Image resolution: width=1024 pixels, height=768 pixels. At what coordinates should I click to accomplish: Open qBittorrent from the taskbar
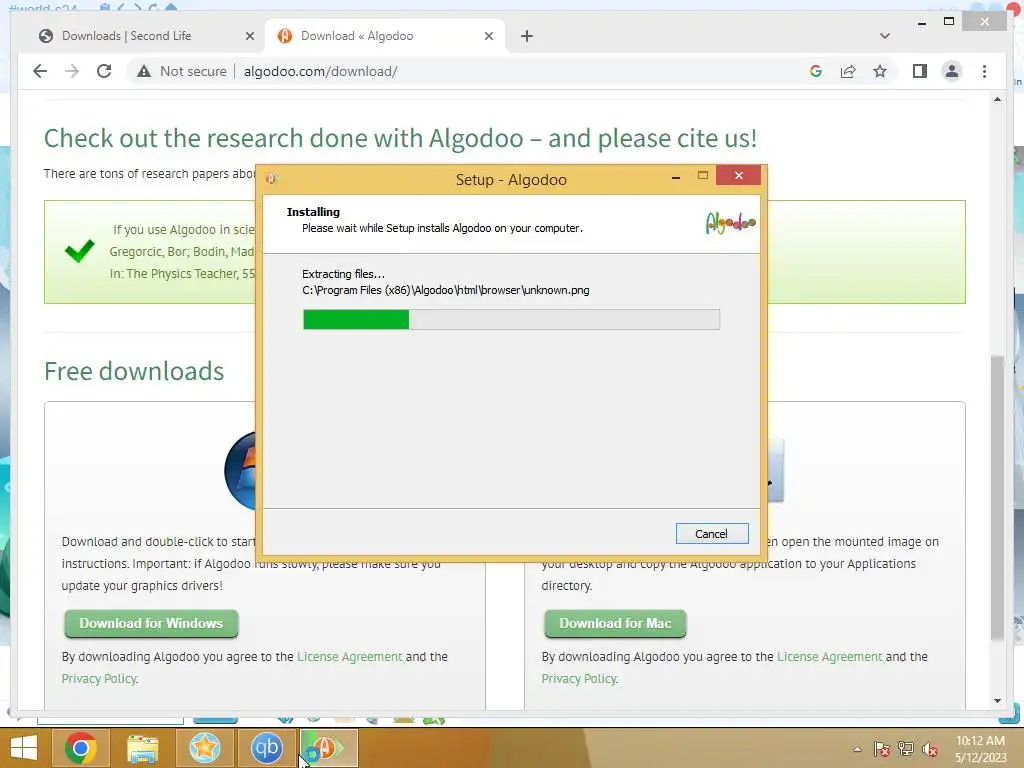tap(266, 748)
